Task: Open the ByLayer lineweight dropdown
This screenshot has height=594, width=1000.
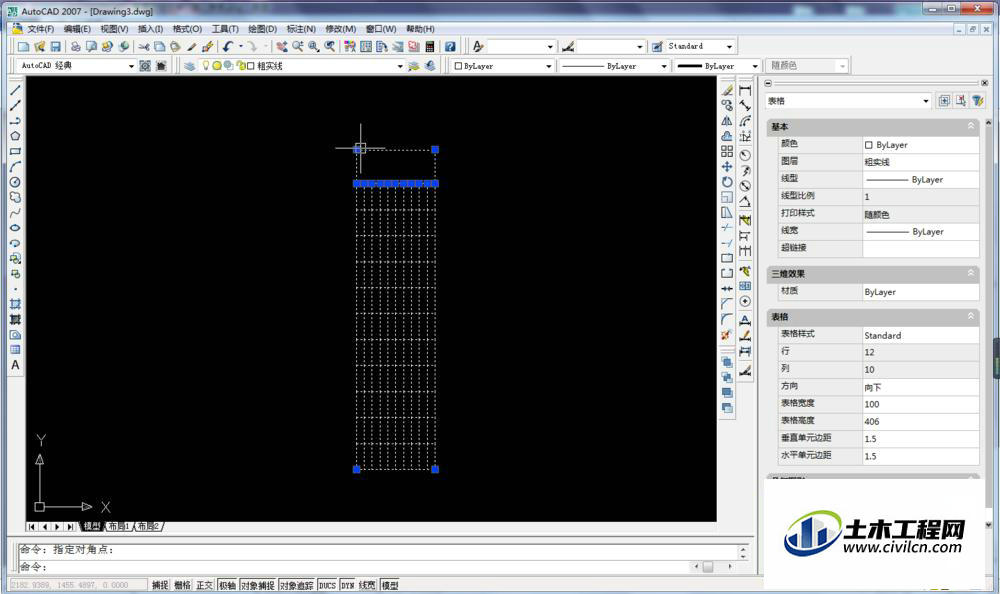Action: (754, 66)
